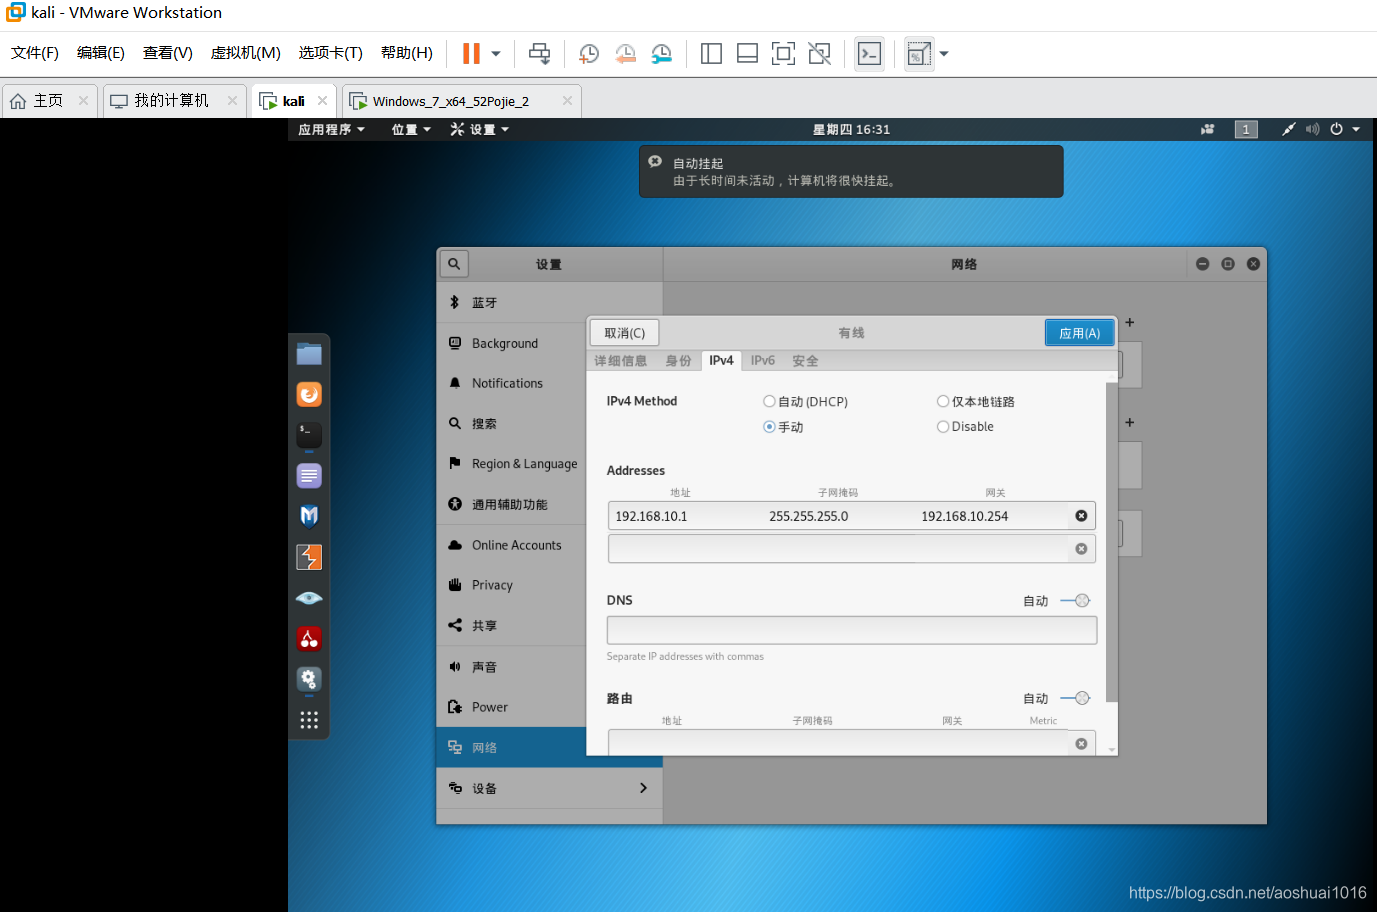The image size is (1377, 912).
Task: Toggle the 路由 自动 switch
Action: [1075, 698]
